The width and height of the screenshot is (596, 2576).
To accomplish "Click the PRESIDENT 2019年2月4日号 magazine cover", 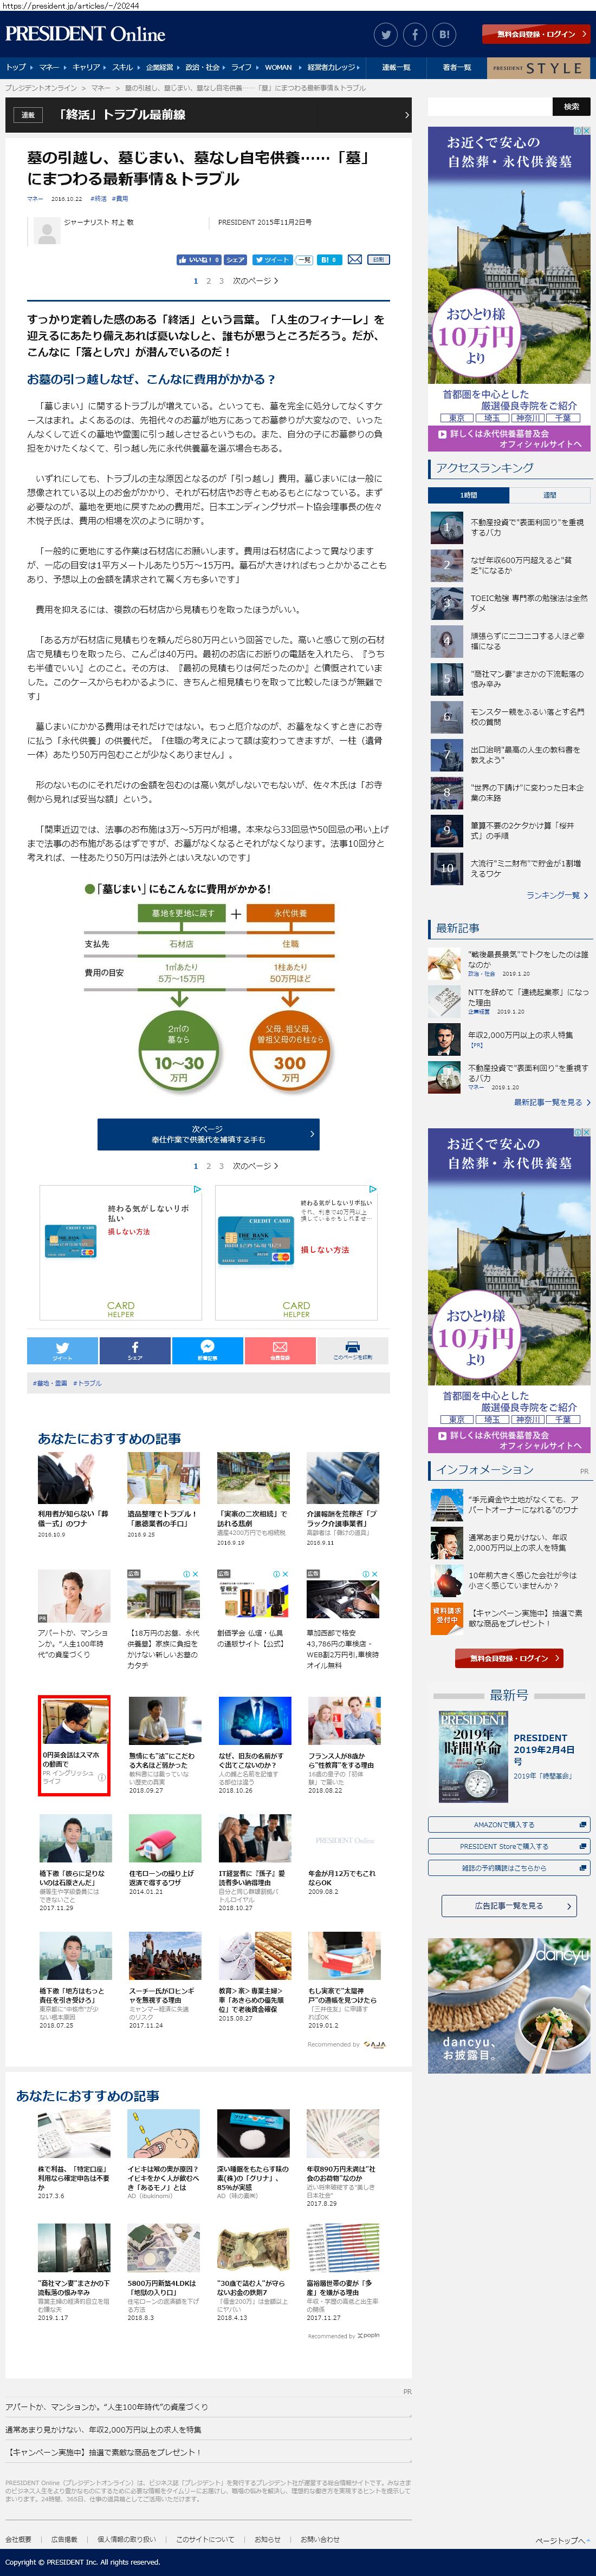I will pos(473,1756).
